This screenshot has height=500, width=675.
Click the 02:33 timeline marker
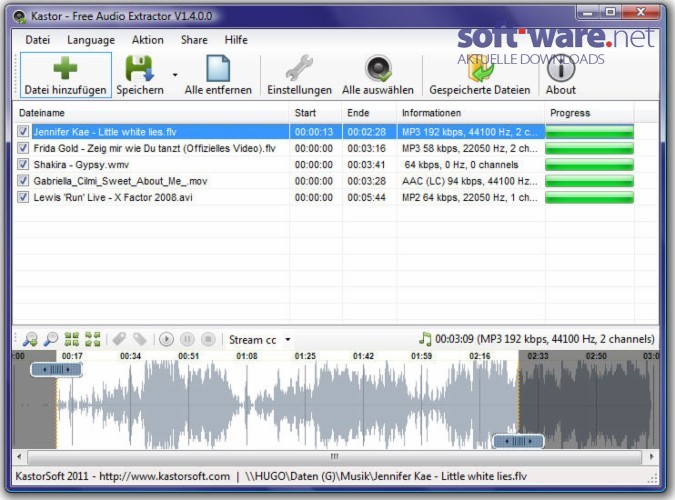(538, 356)
